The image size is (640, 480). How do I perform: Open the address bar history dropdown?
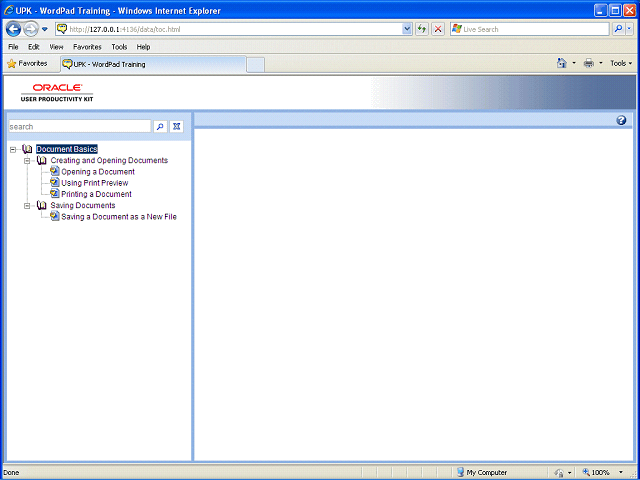pos(407,29)
